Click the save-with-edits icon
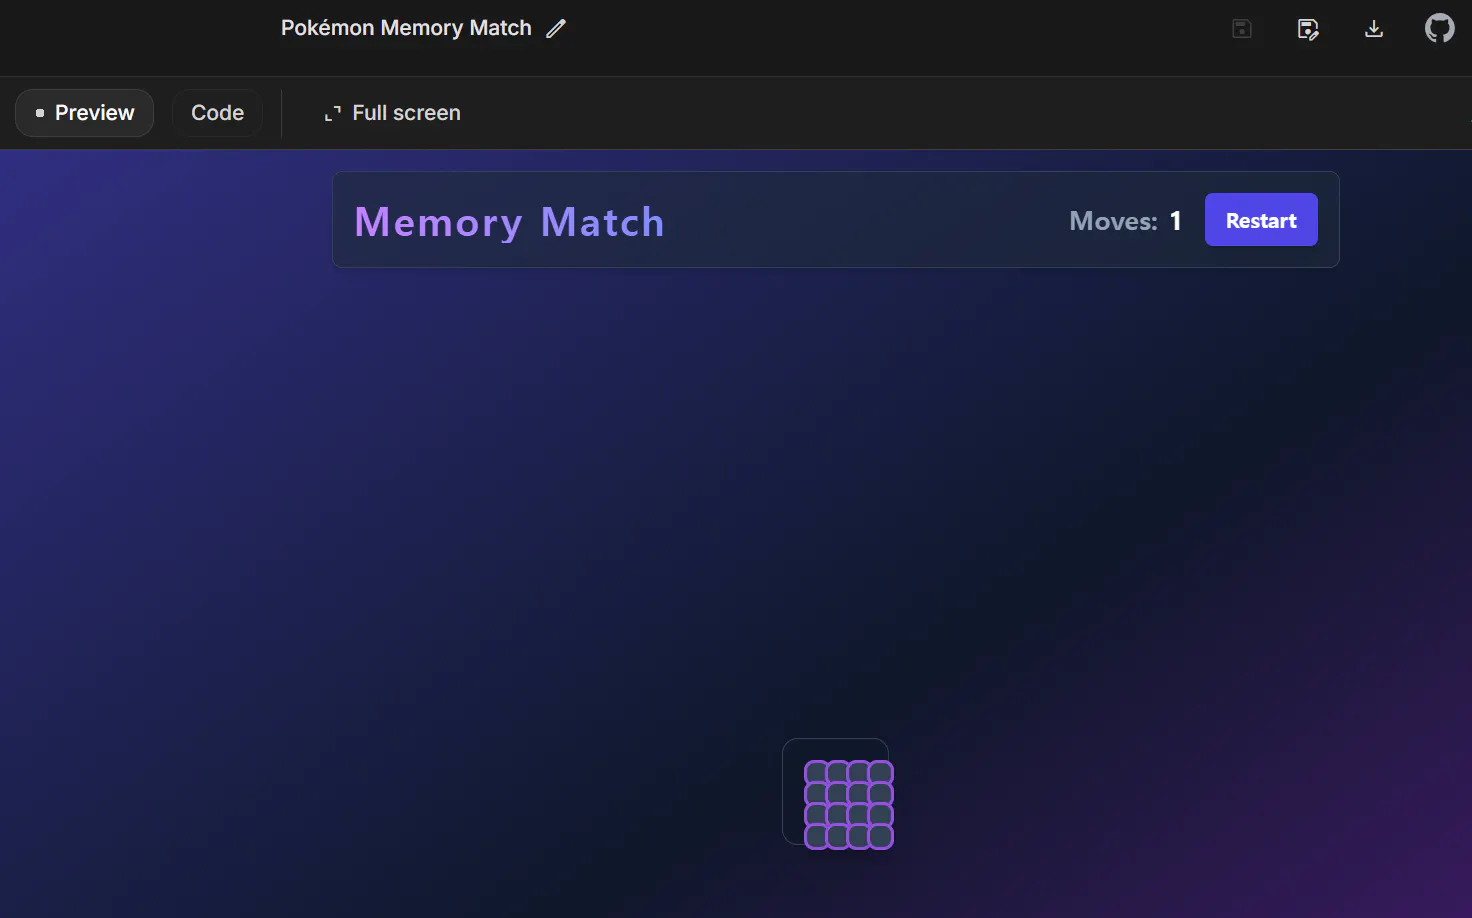Screen dimensions: 1472x918 1308,29
